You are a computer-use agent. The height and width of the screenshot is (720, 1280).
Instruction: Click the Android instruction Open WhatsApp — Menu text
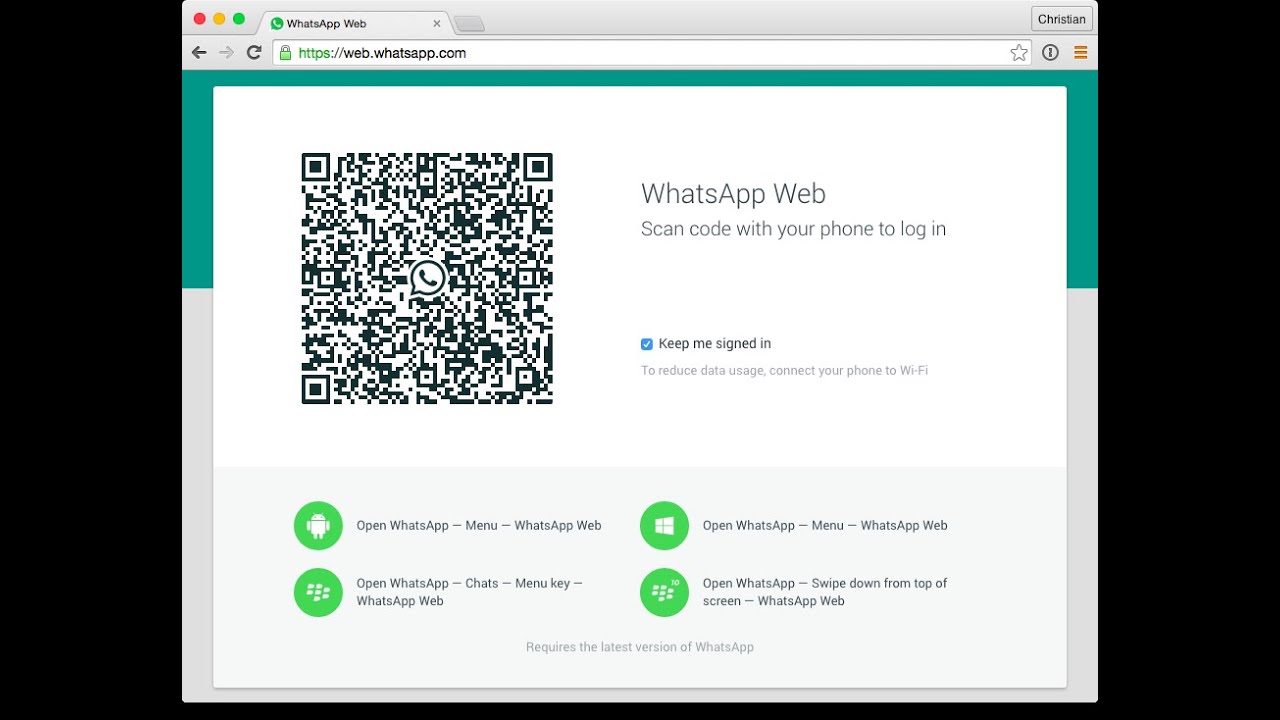click(479, 525)
